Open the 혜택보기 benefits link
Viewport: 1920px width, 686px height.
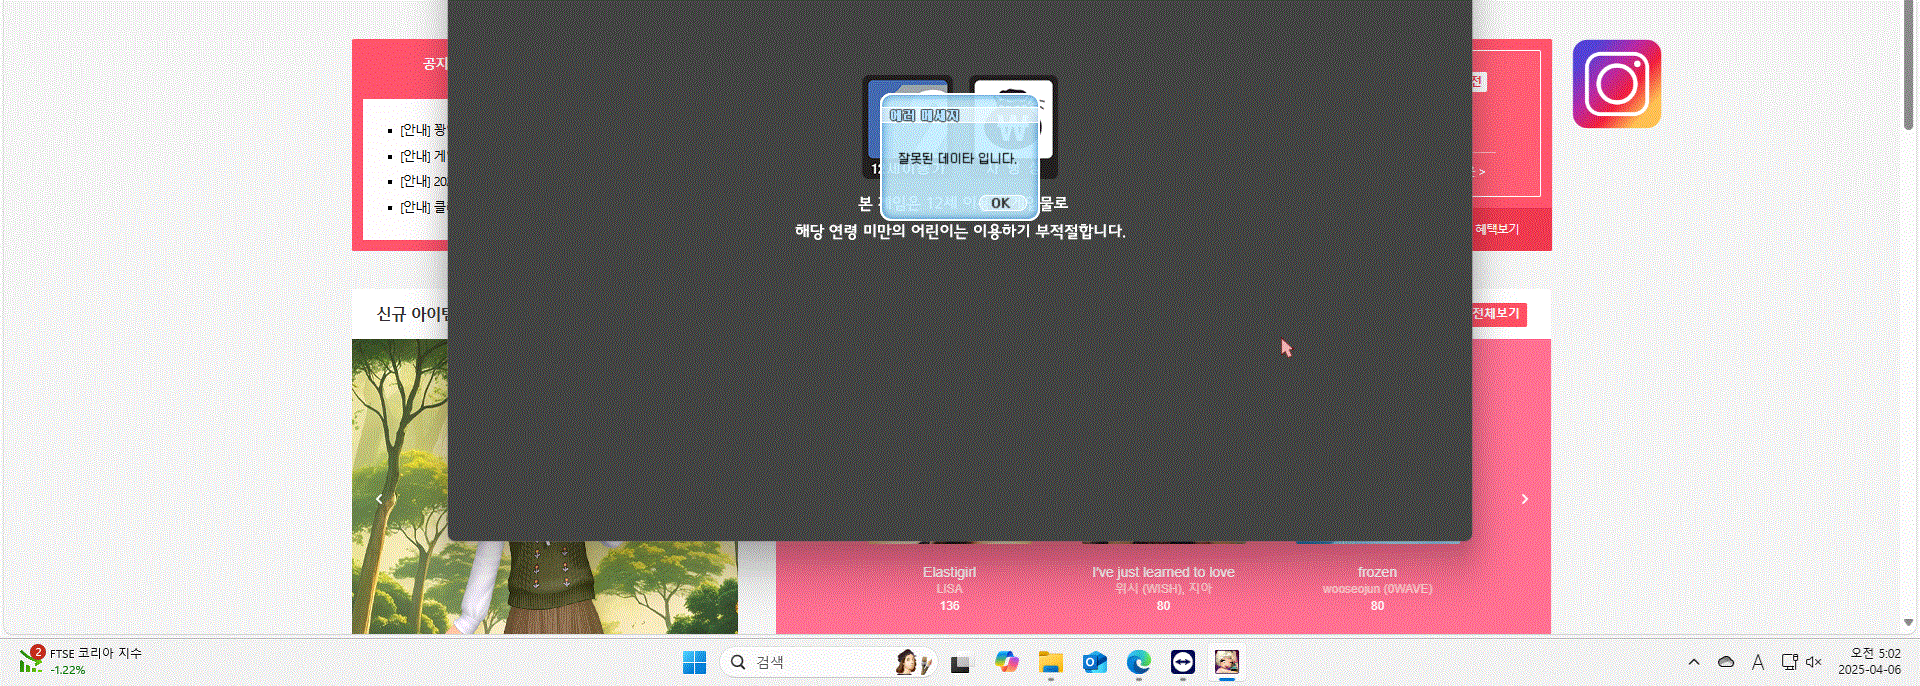click(x=1497, y=229)
